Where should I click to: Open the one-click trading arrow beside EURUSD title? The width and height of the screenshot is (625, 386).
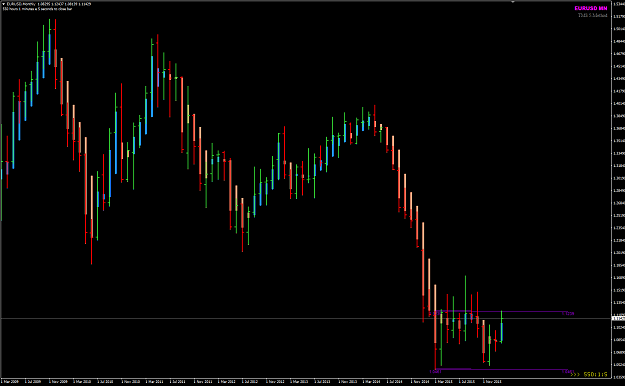click(4, 4)
